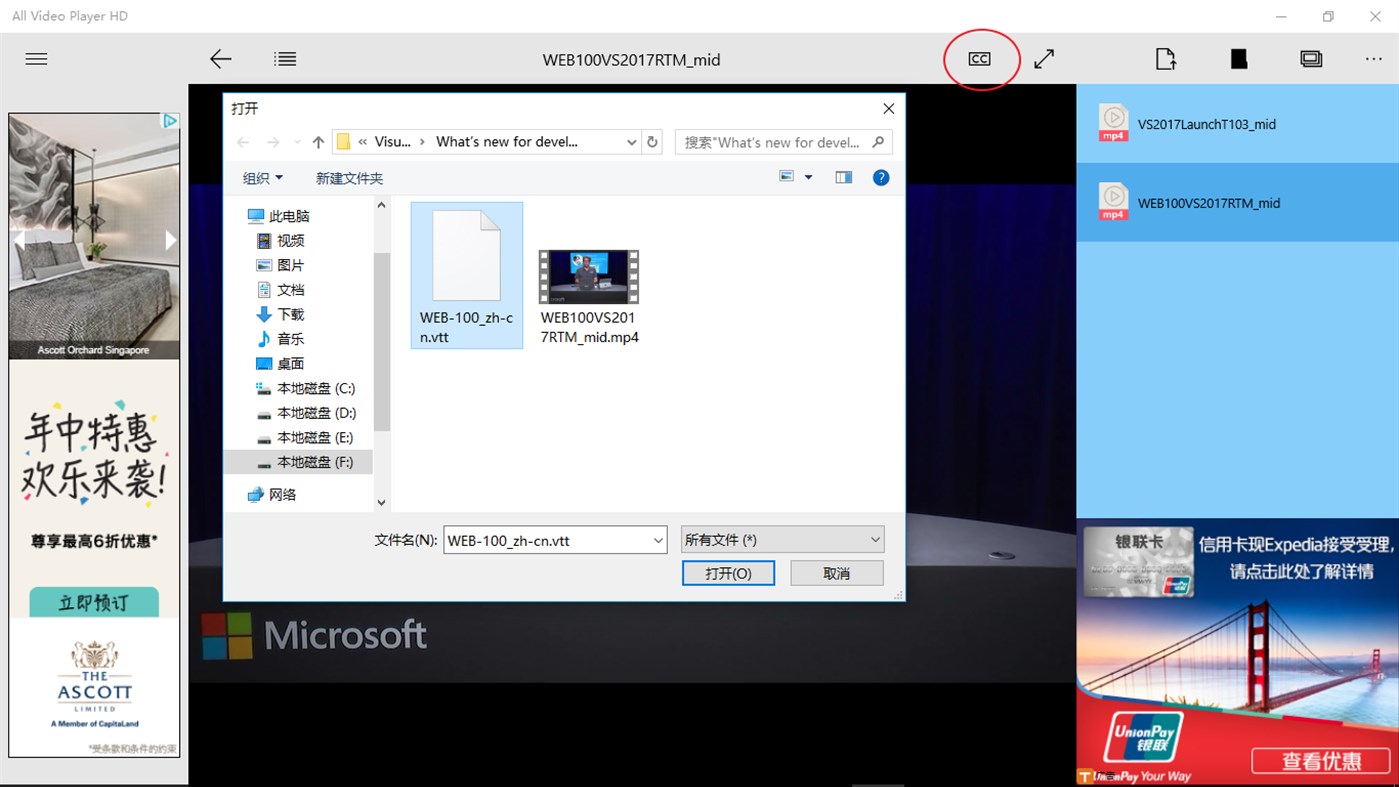Screen dimensions: 1399x787
Task: Open the playlist list icon beside back arrow
Action: [x=284, y=58]
